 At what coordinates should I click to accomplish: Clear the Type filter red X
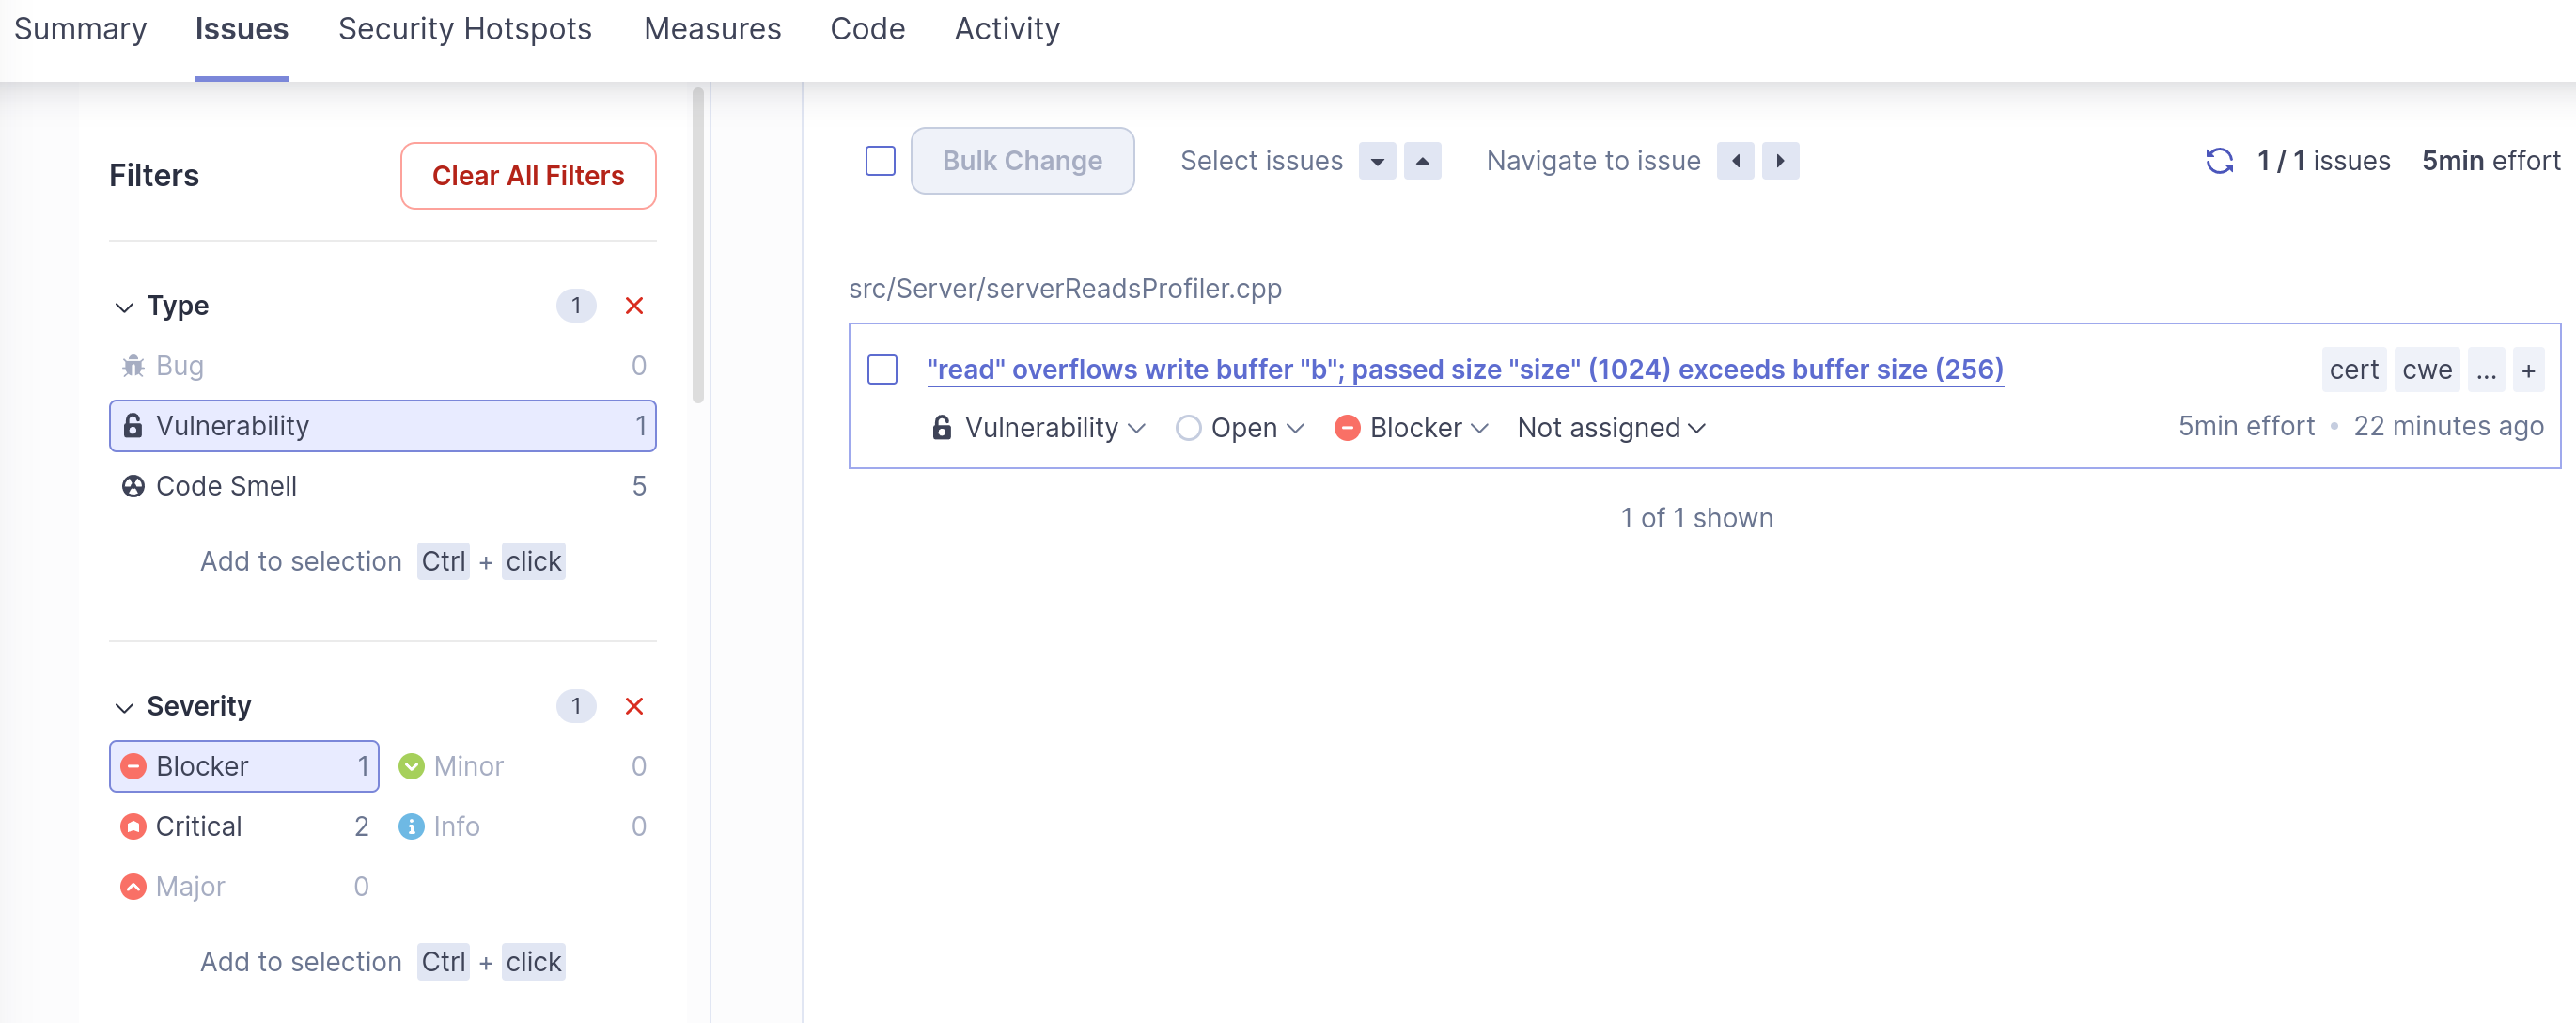tap(633, 305)
